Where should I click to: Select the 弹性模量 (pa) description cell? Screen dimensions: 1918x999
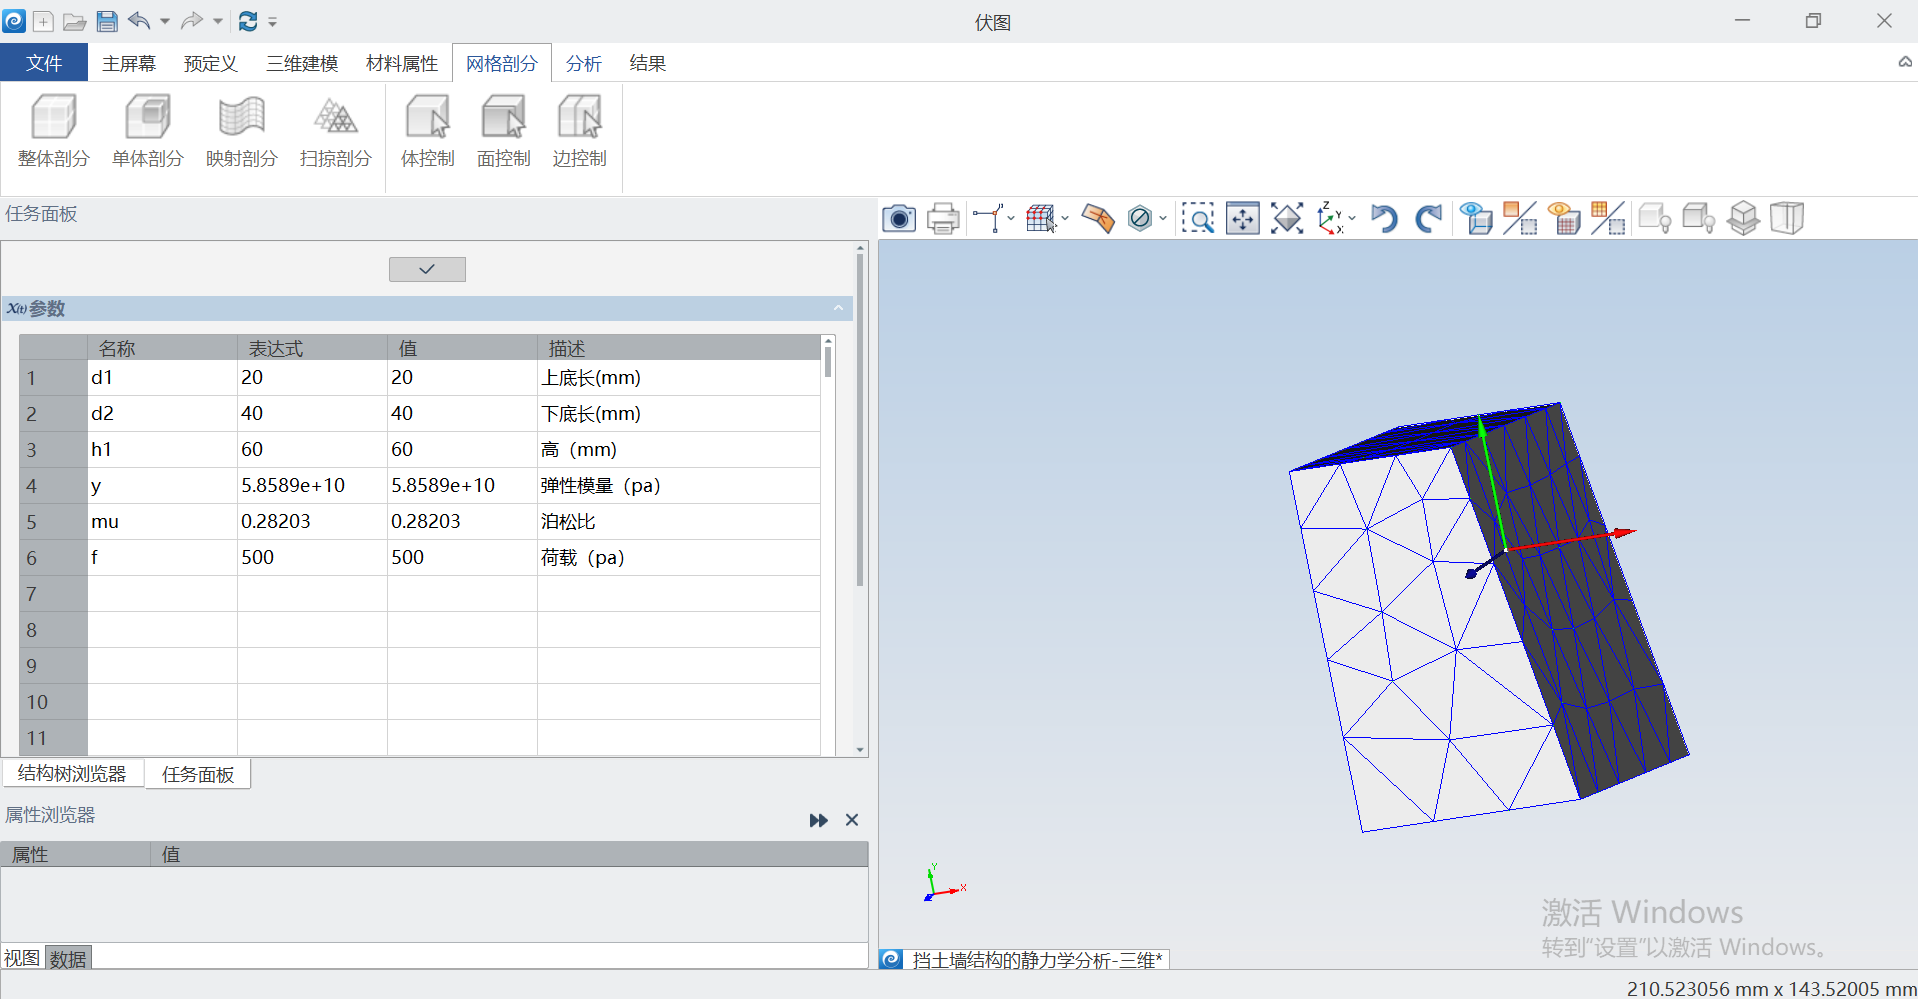(x=679, y=485)
